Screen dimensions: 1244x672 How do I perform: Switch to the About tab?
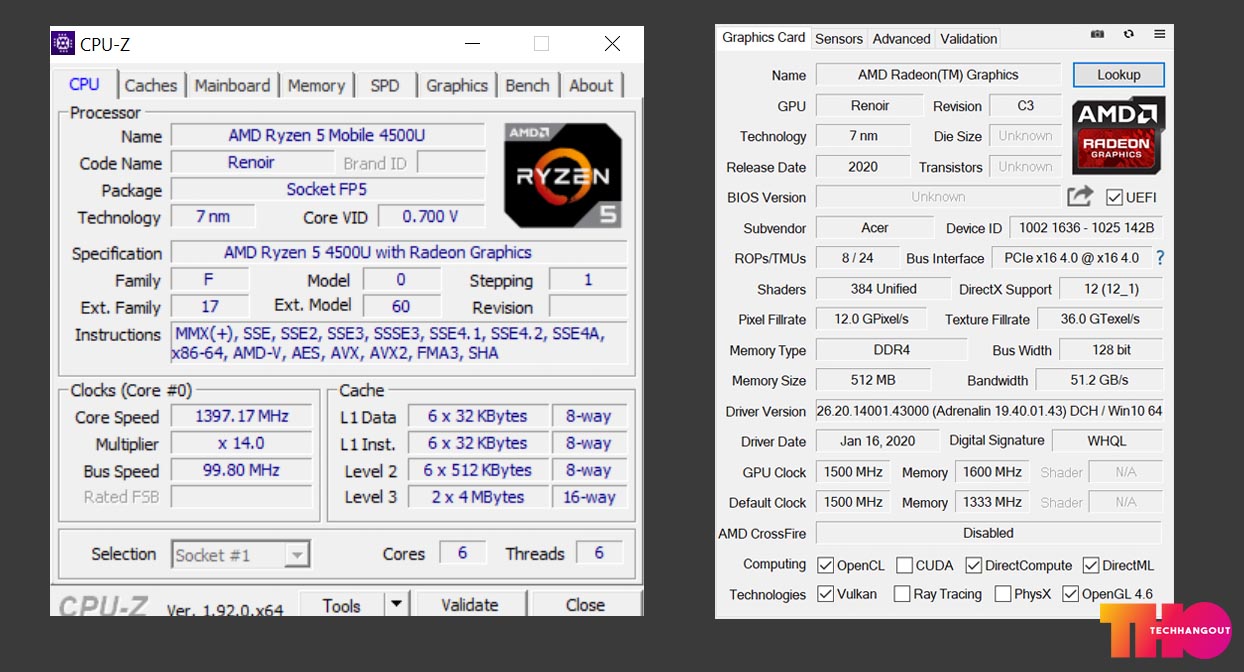pyautogui.click(x=591, y=86)
